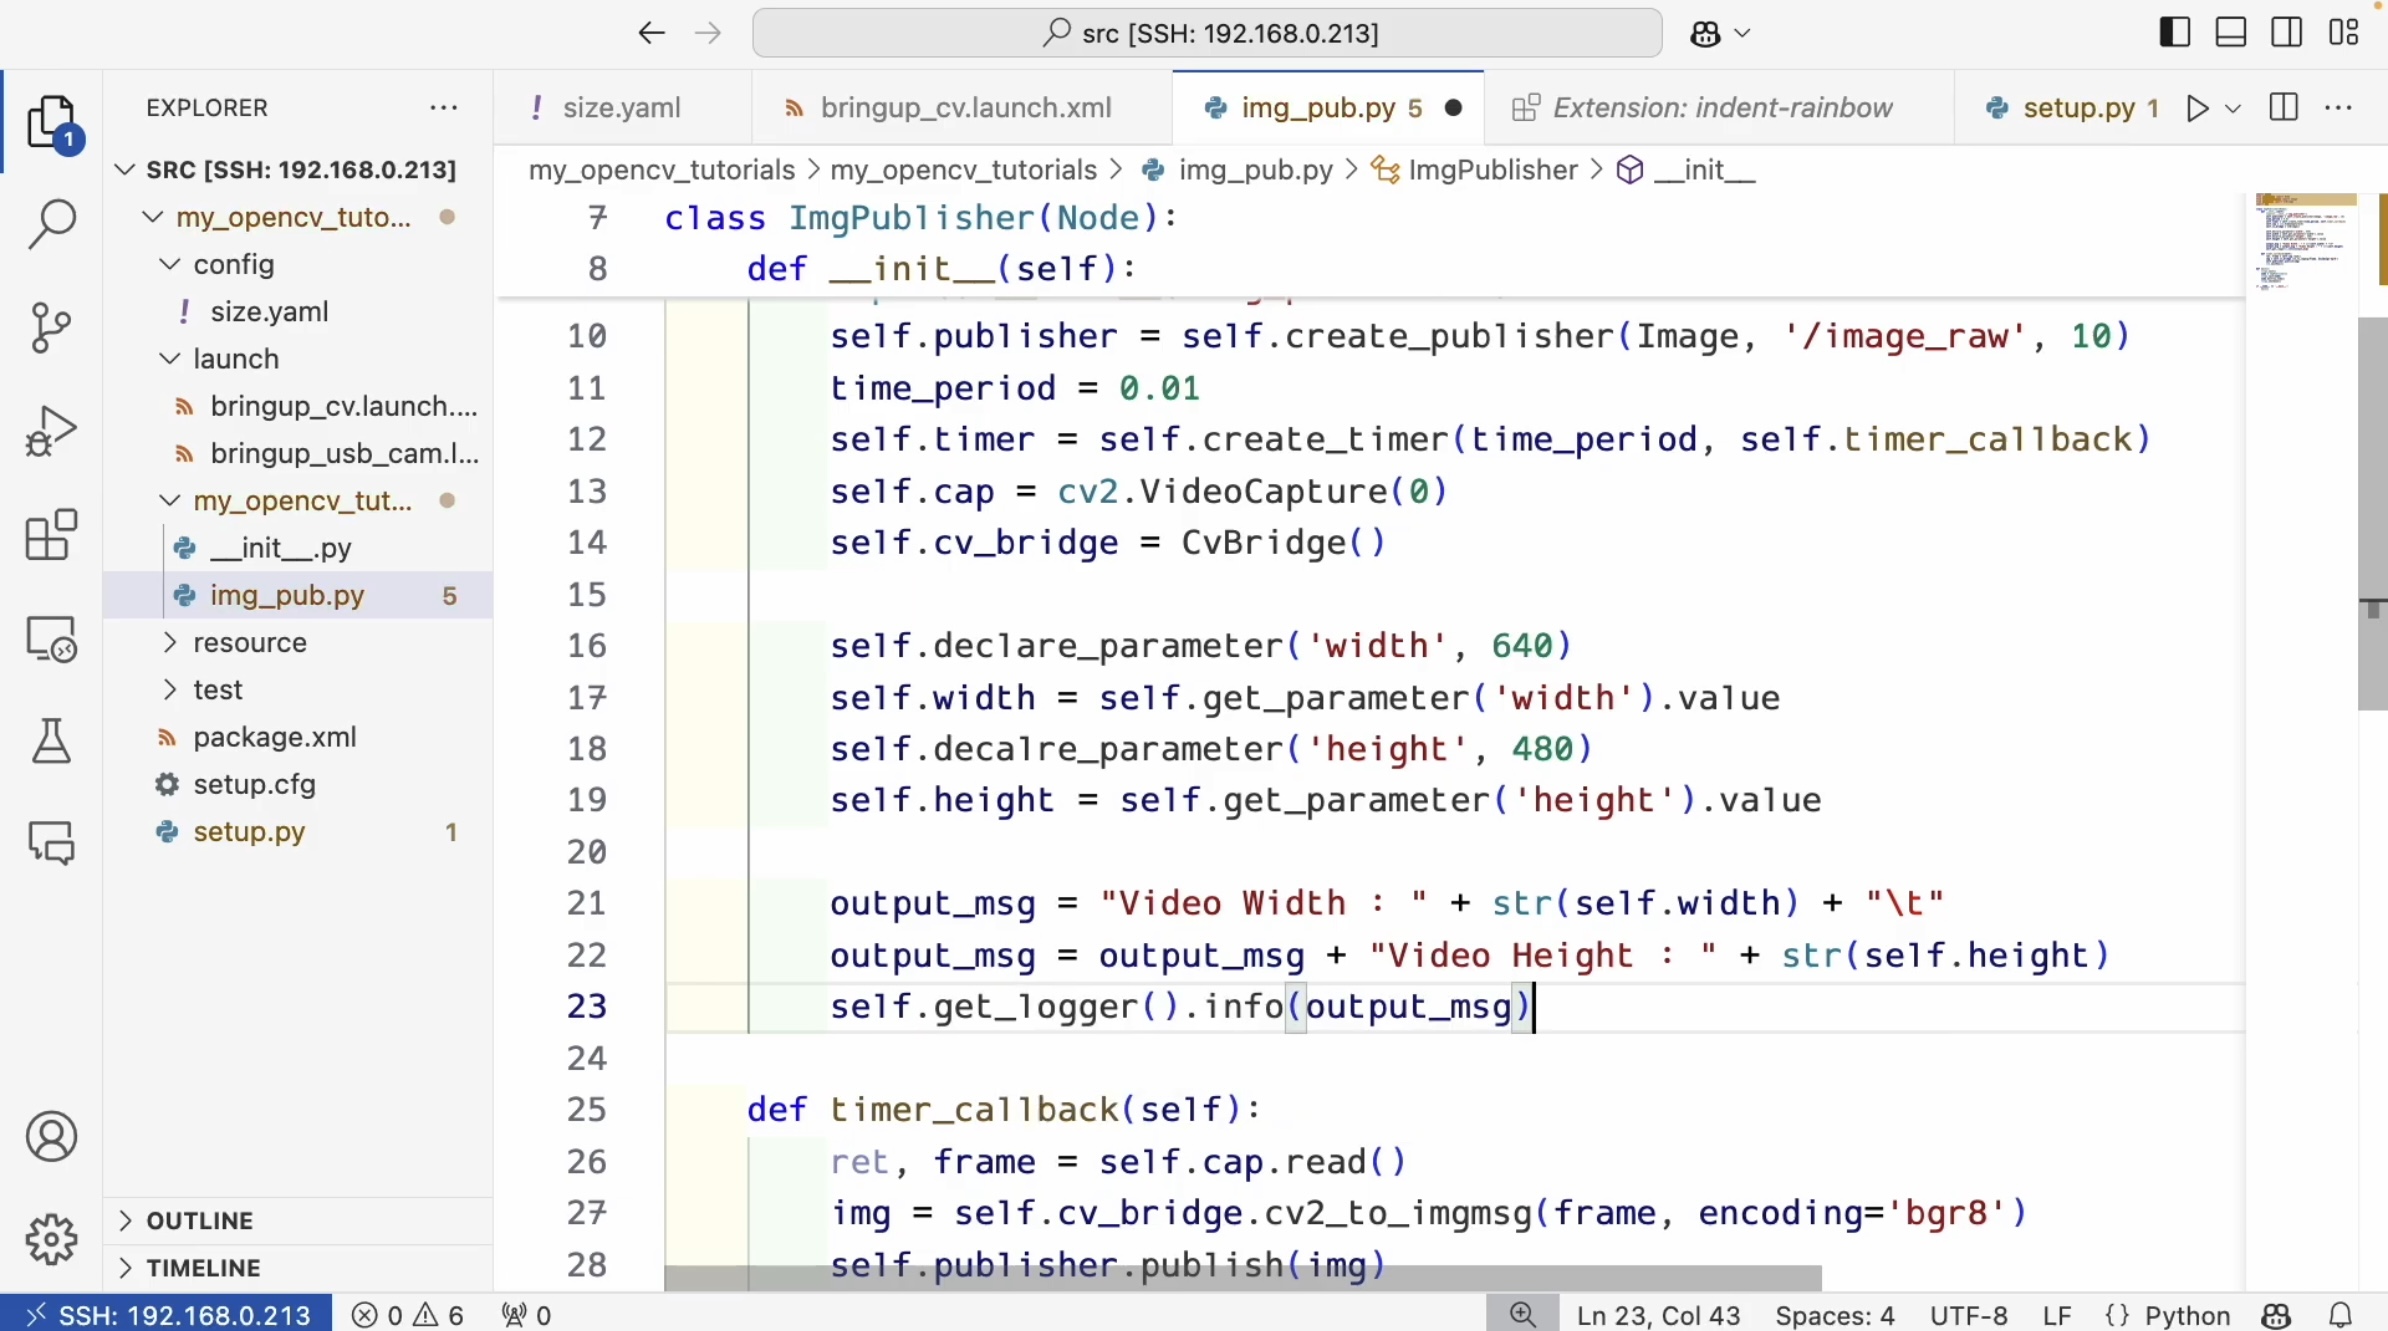The width and height of the screenshot is (2388, 1331).
Task: Open the Manage gear settings menu
Action: coord(51,1239)
